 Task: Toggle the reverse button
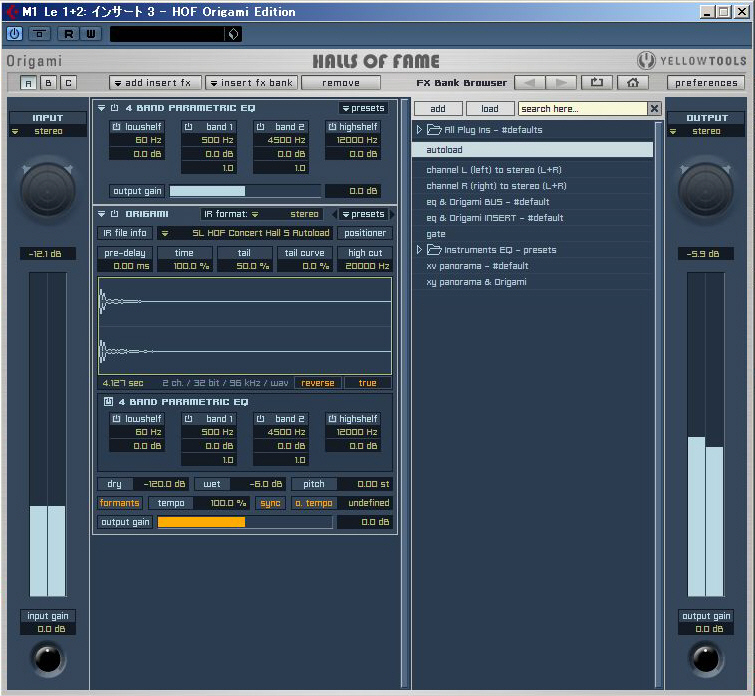318,383
